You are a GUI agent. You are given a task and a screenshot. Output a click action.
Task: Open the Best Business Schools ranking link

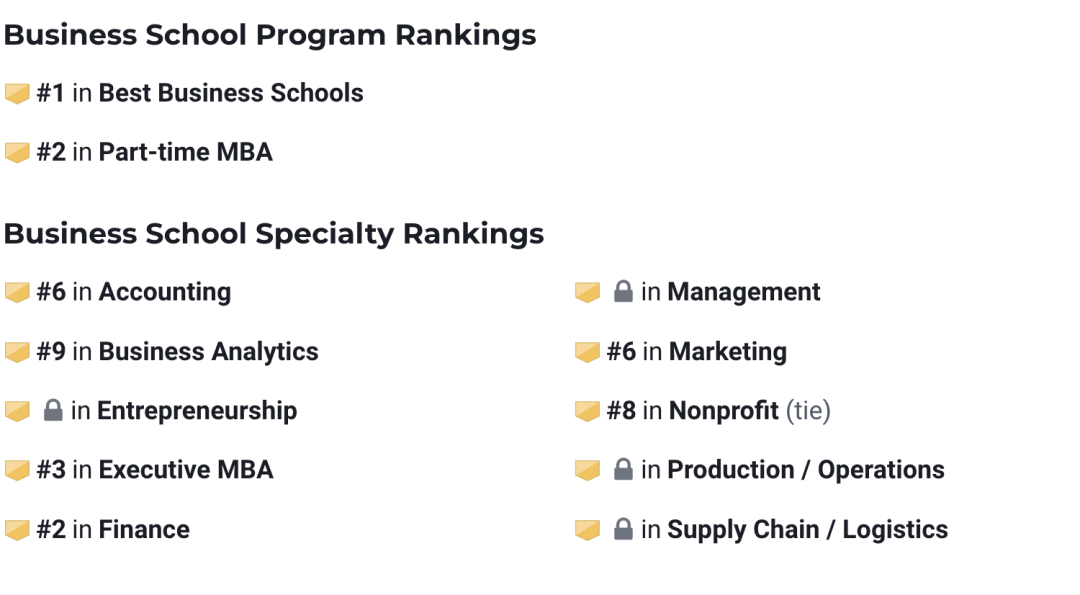(x=230, y=93)
